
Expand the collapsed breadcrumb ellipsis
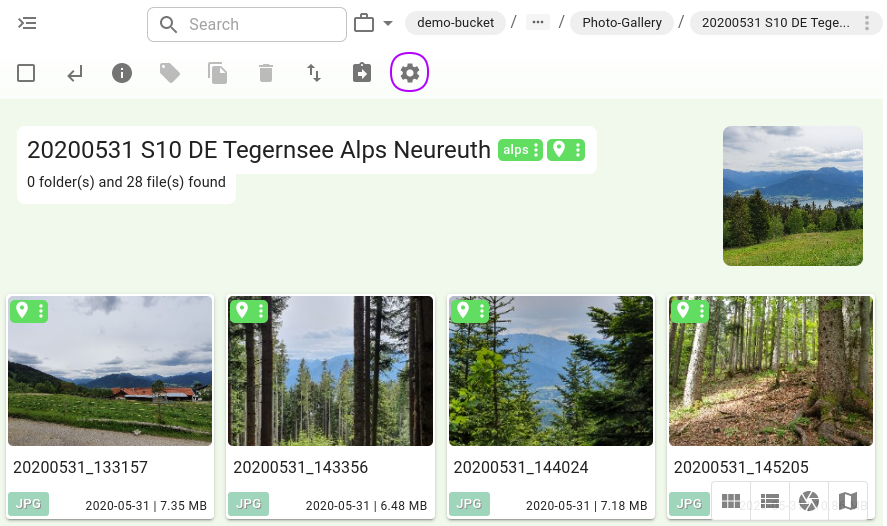(538, 23)
